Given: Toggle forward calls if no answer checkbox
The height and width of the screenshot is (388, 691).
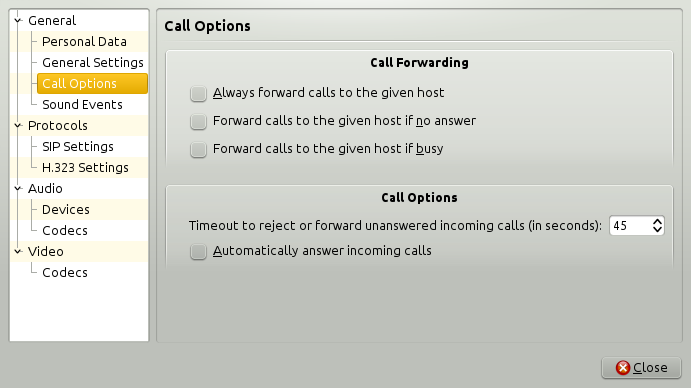Looking at the screenshot, I should (198, 121).
